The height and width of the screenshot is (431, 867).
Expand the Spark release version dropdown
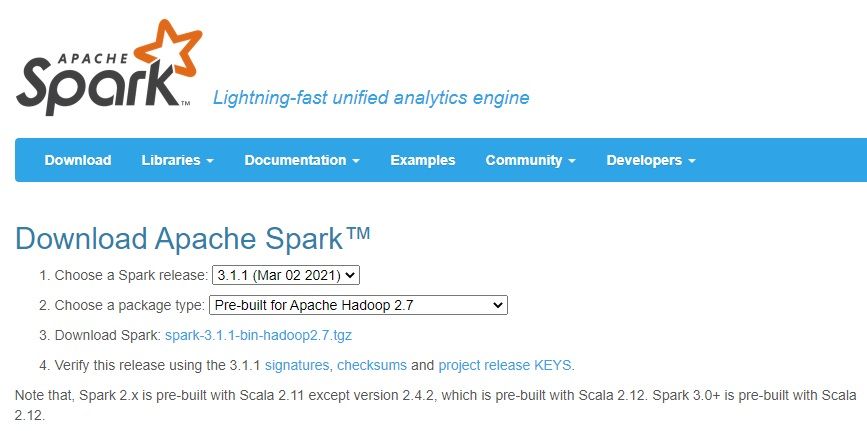point(285,275)
